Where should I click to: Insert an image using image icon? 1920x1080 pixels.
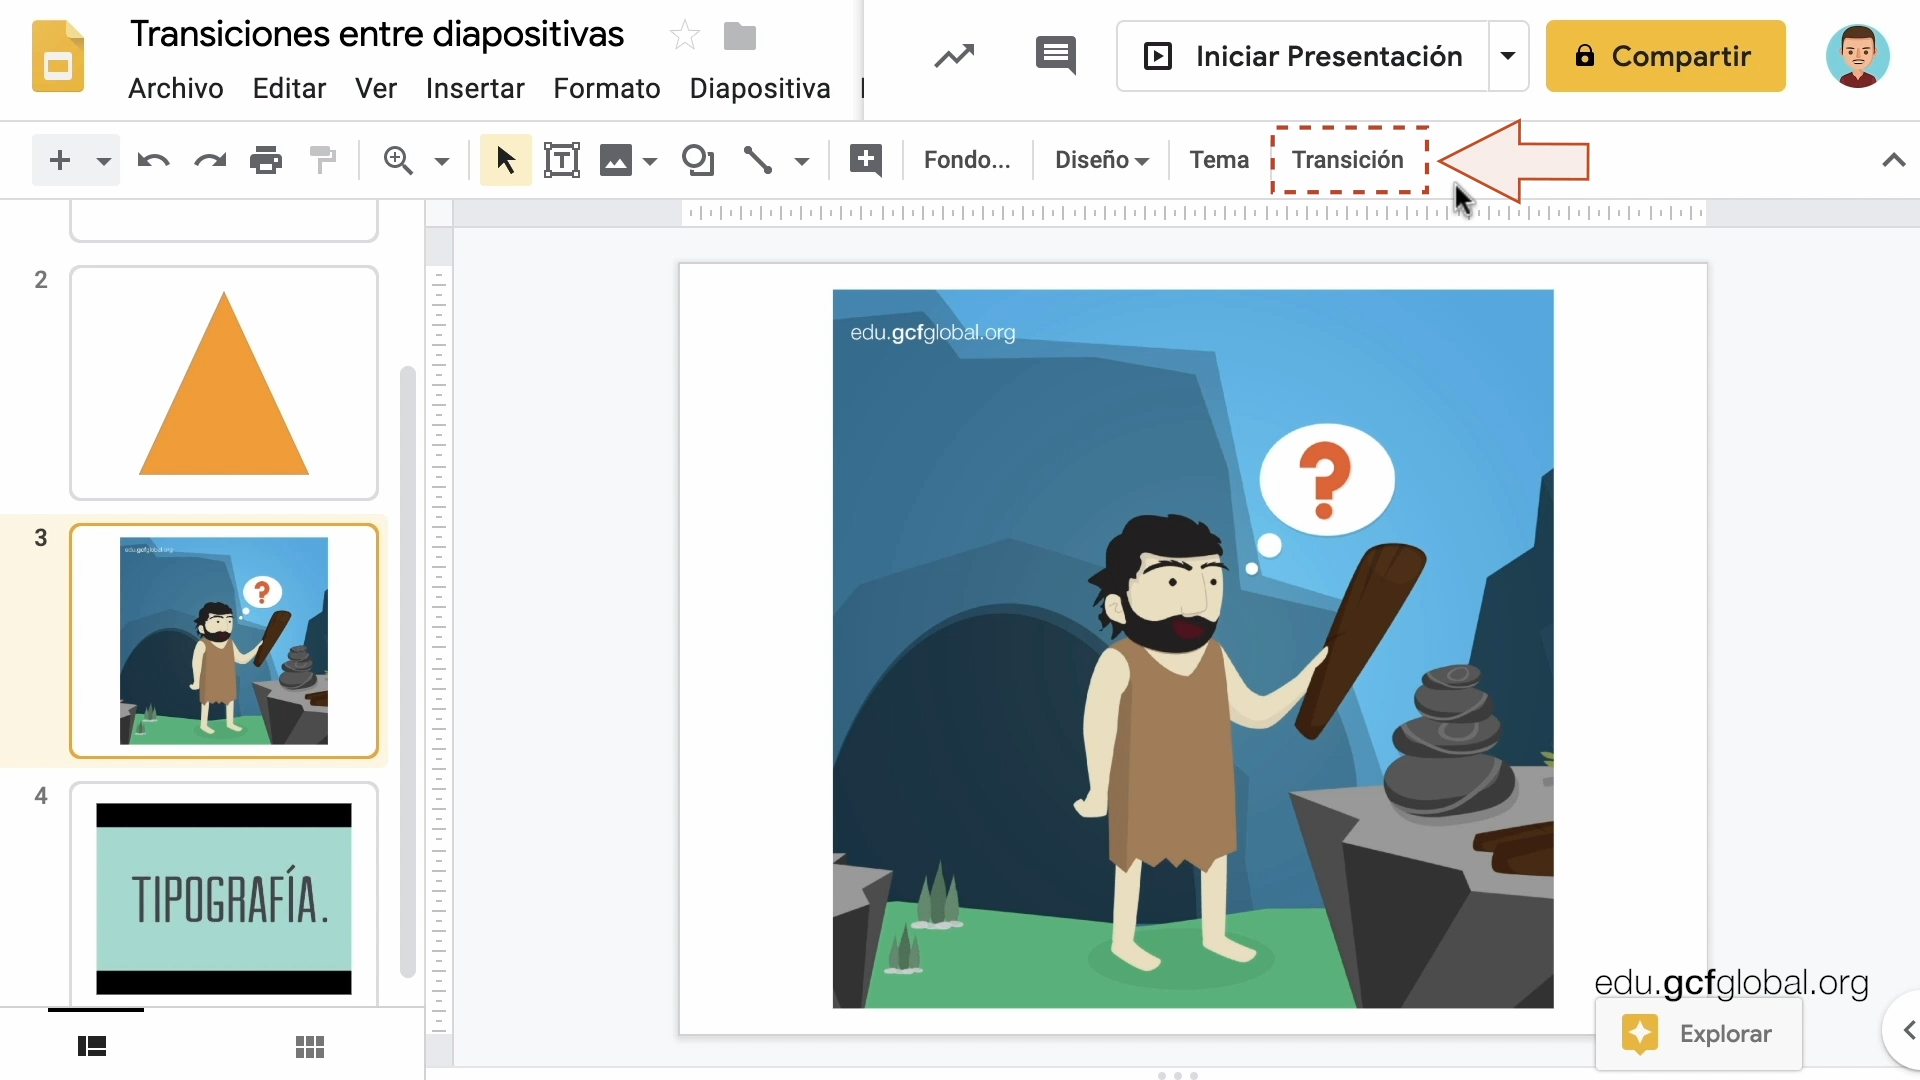point(616,160)
